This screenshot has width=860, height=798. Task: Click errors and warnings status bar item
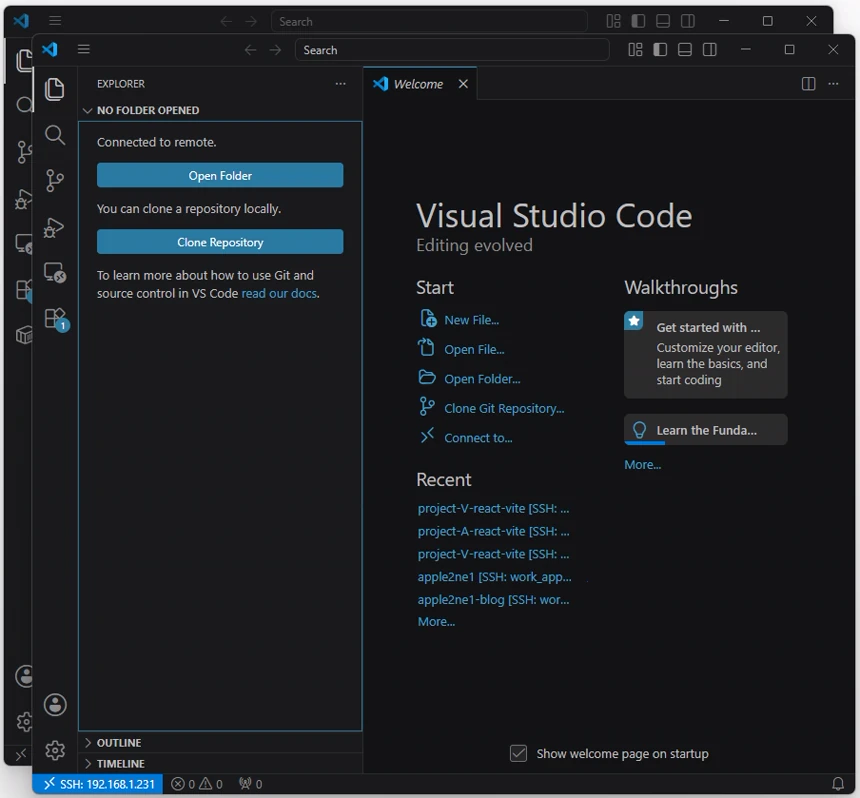click(x=197, y=784)
